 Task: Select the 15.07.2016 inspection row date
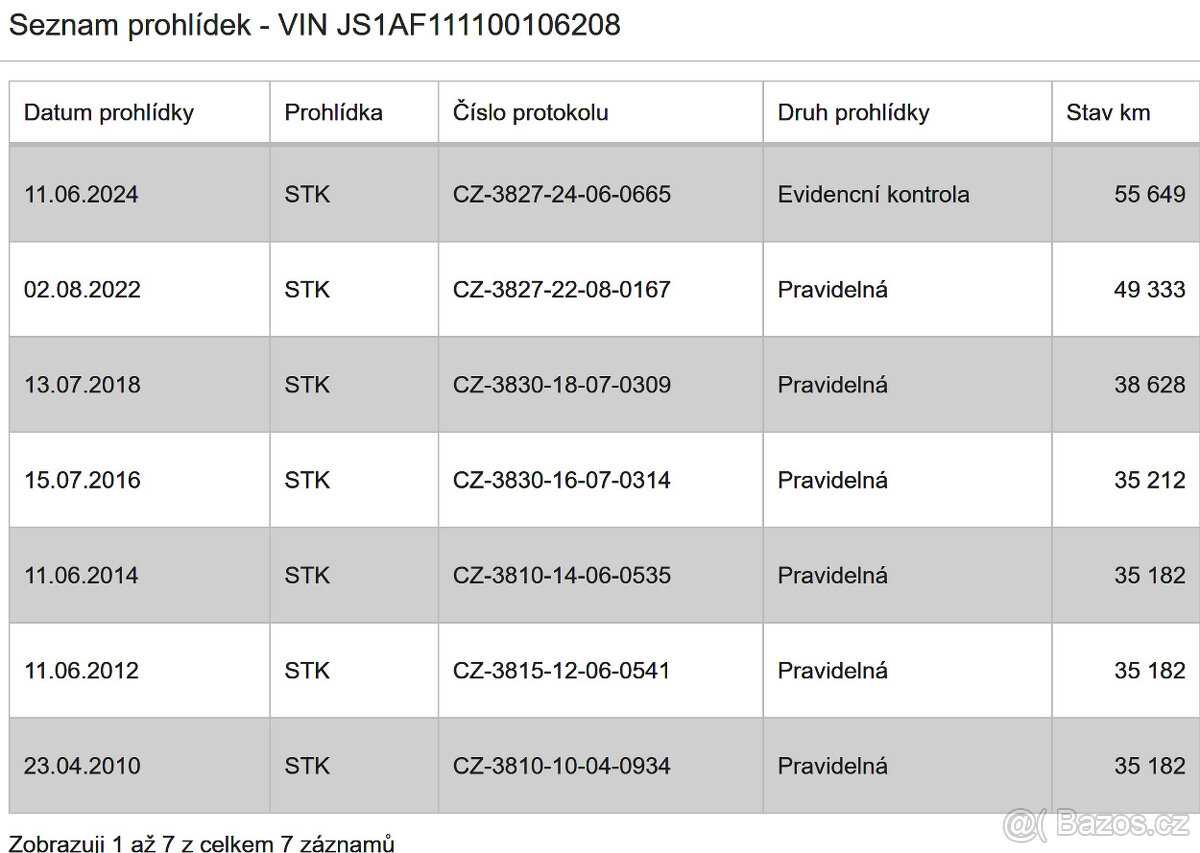click(x=82, y=480)
